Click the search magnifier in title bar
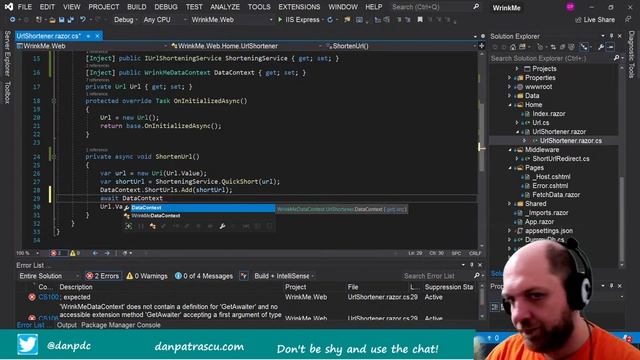This screenshot has width=640, height=360. click(x=476, y=7)
